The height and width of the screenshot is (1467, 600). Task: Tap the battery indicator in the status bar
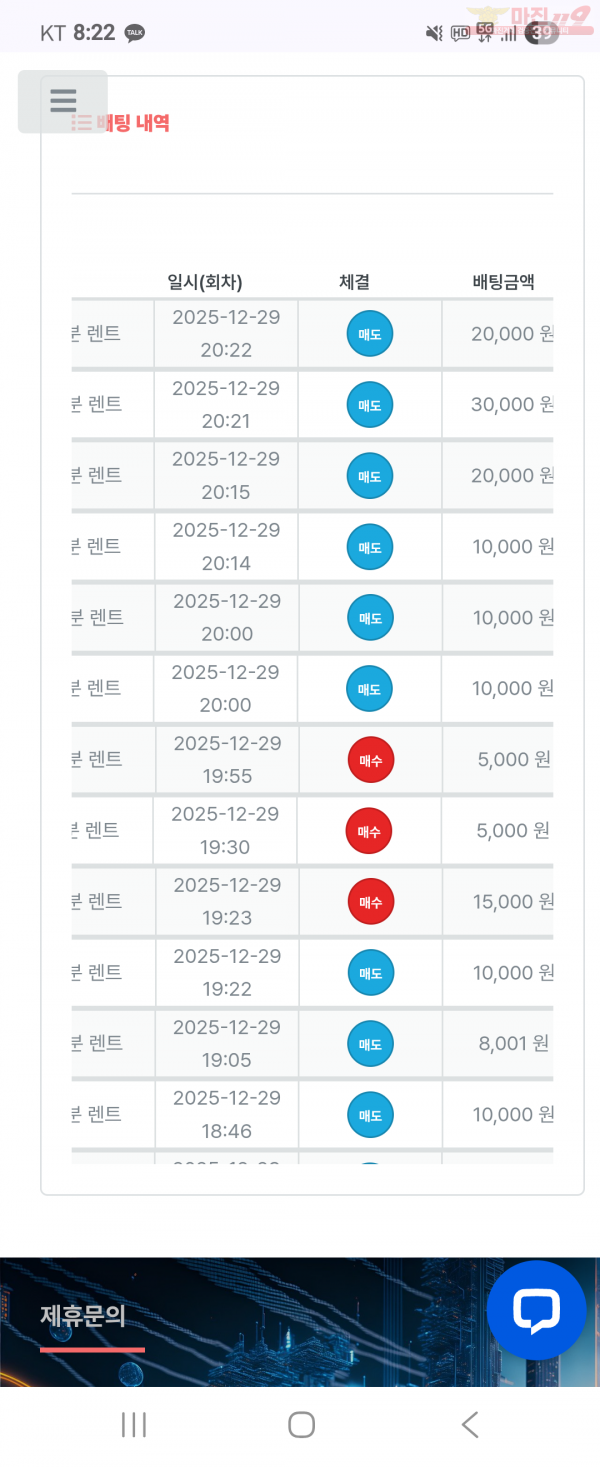[x=540, y=33]
